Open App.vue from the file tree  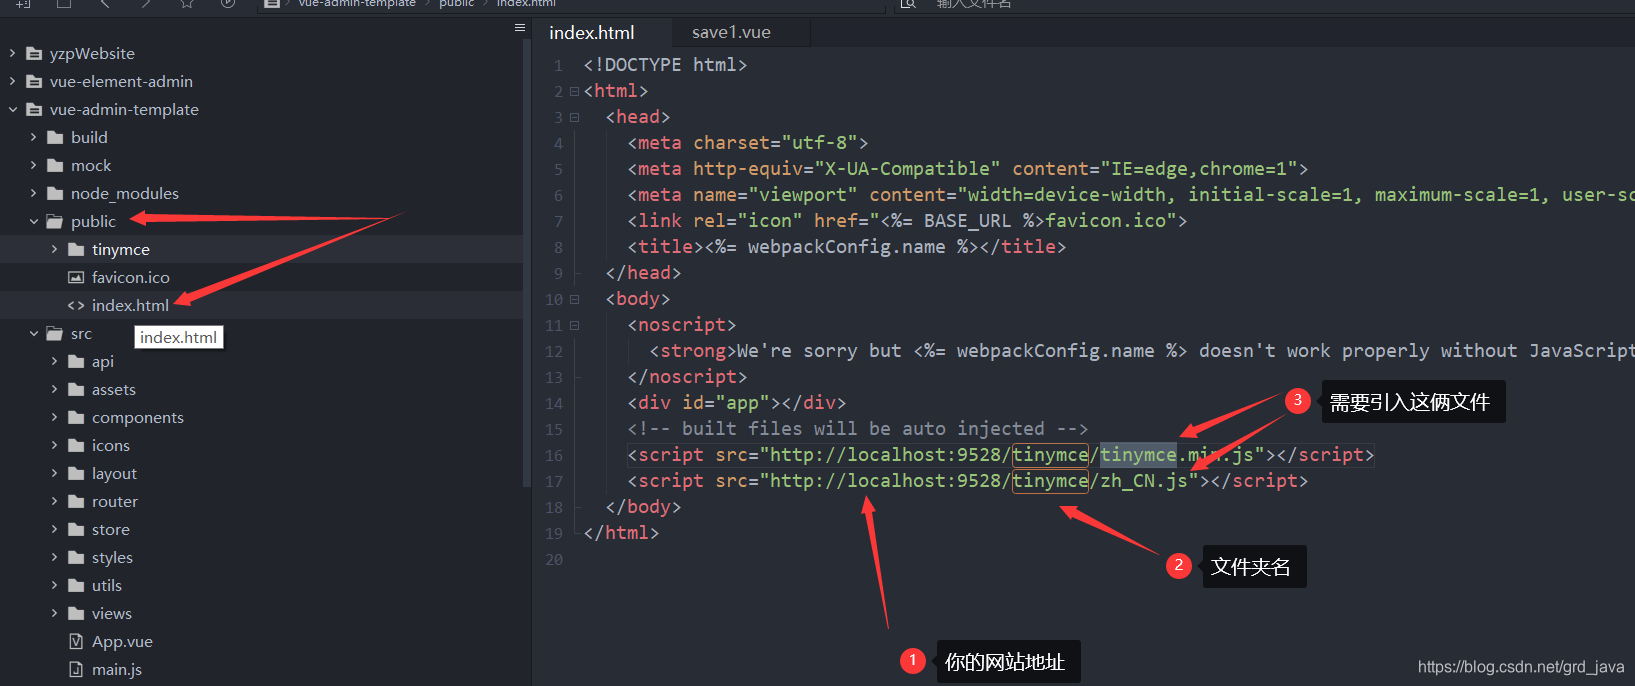tap(122, 642)
